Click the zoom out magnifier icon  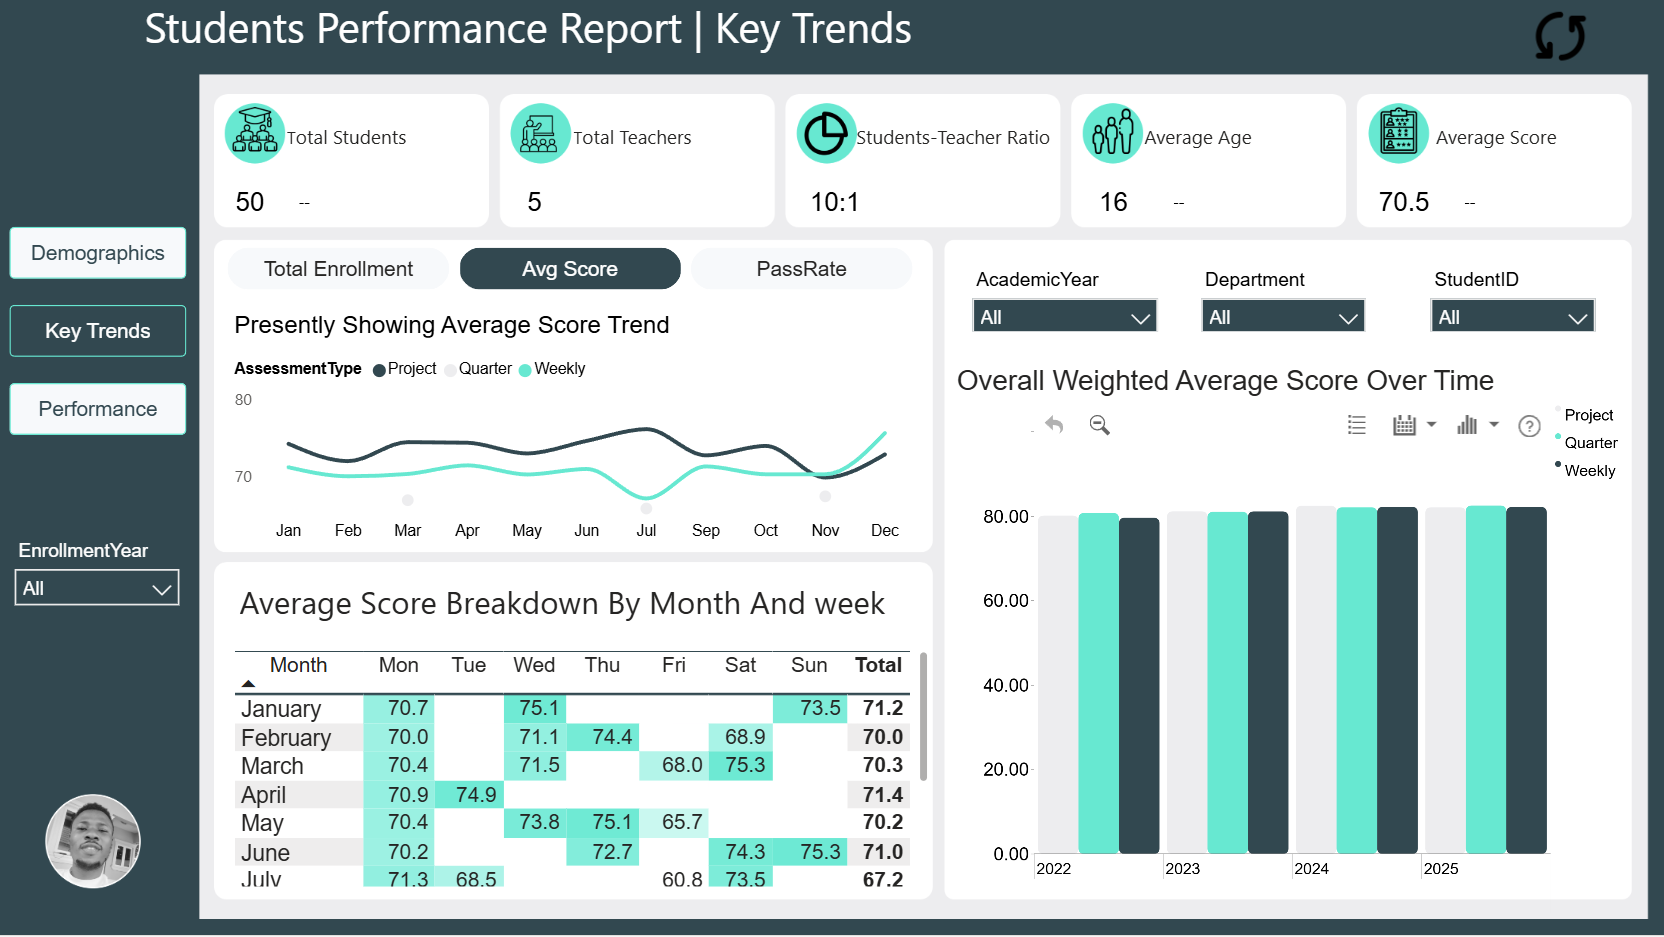[x=1099, y=425]
